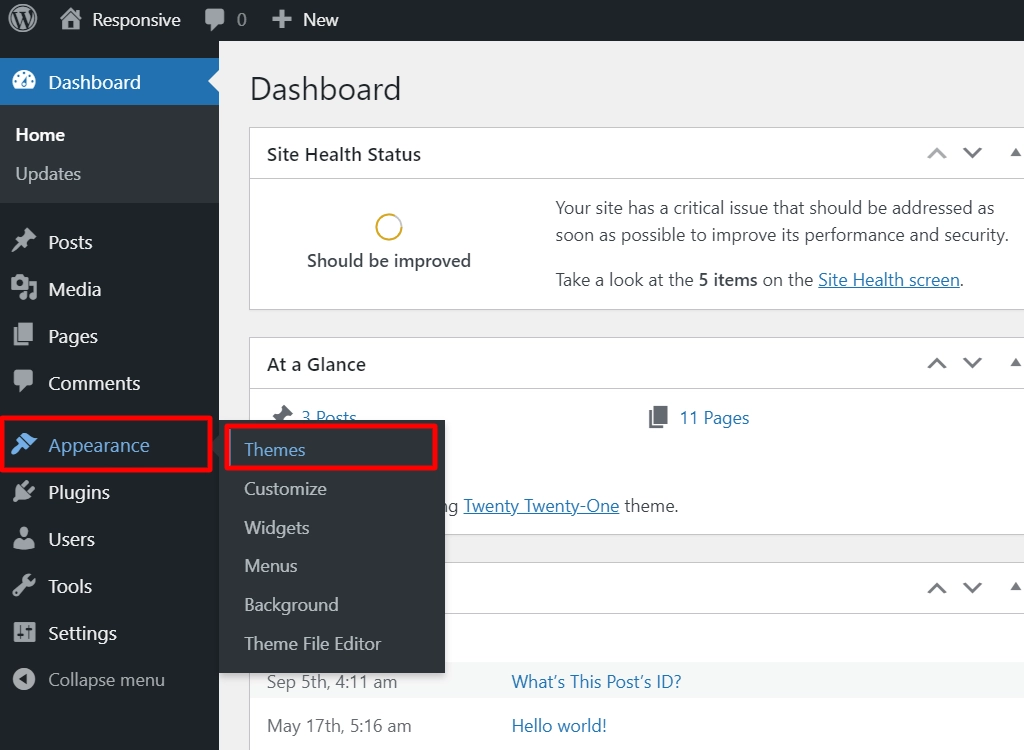The image size is (1024, 750).
Task: Move Site Health Status panel down
Action: (972, 153)
